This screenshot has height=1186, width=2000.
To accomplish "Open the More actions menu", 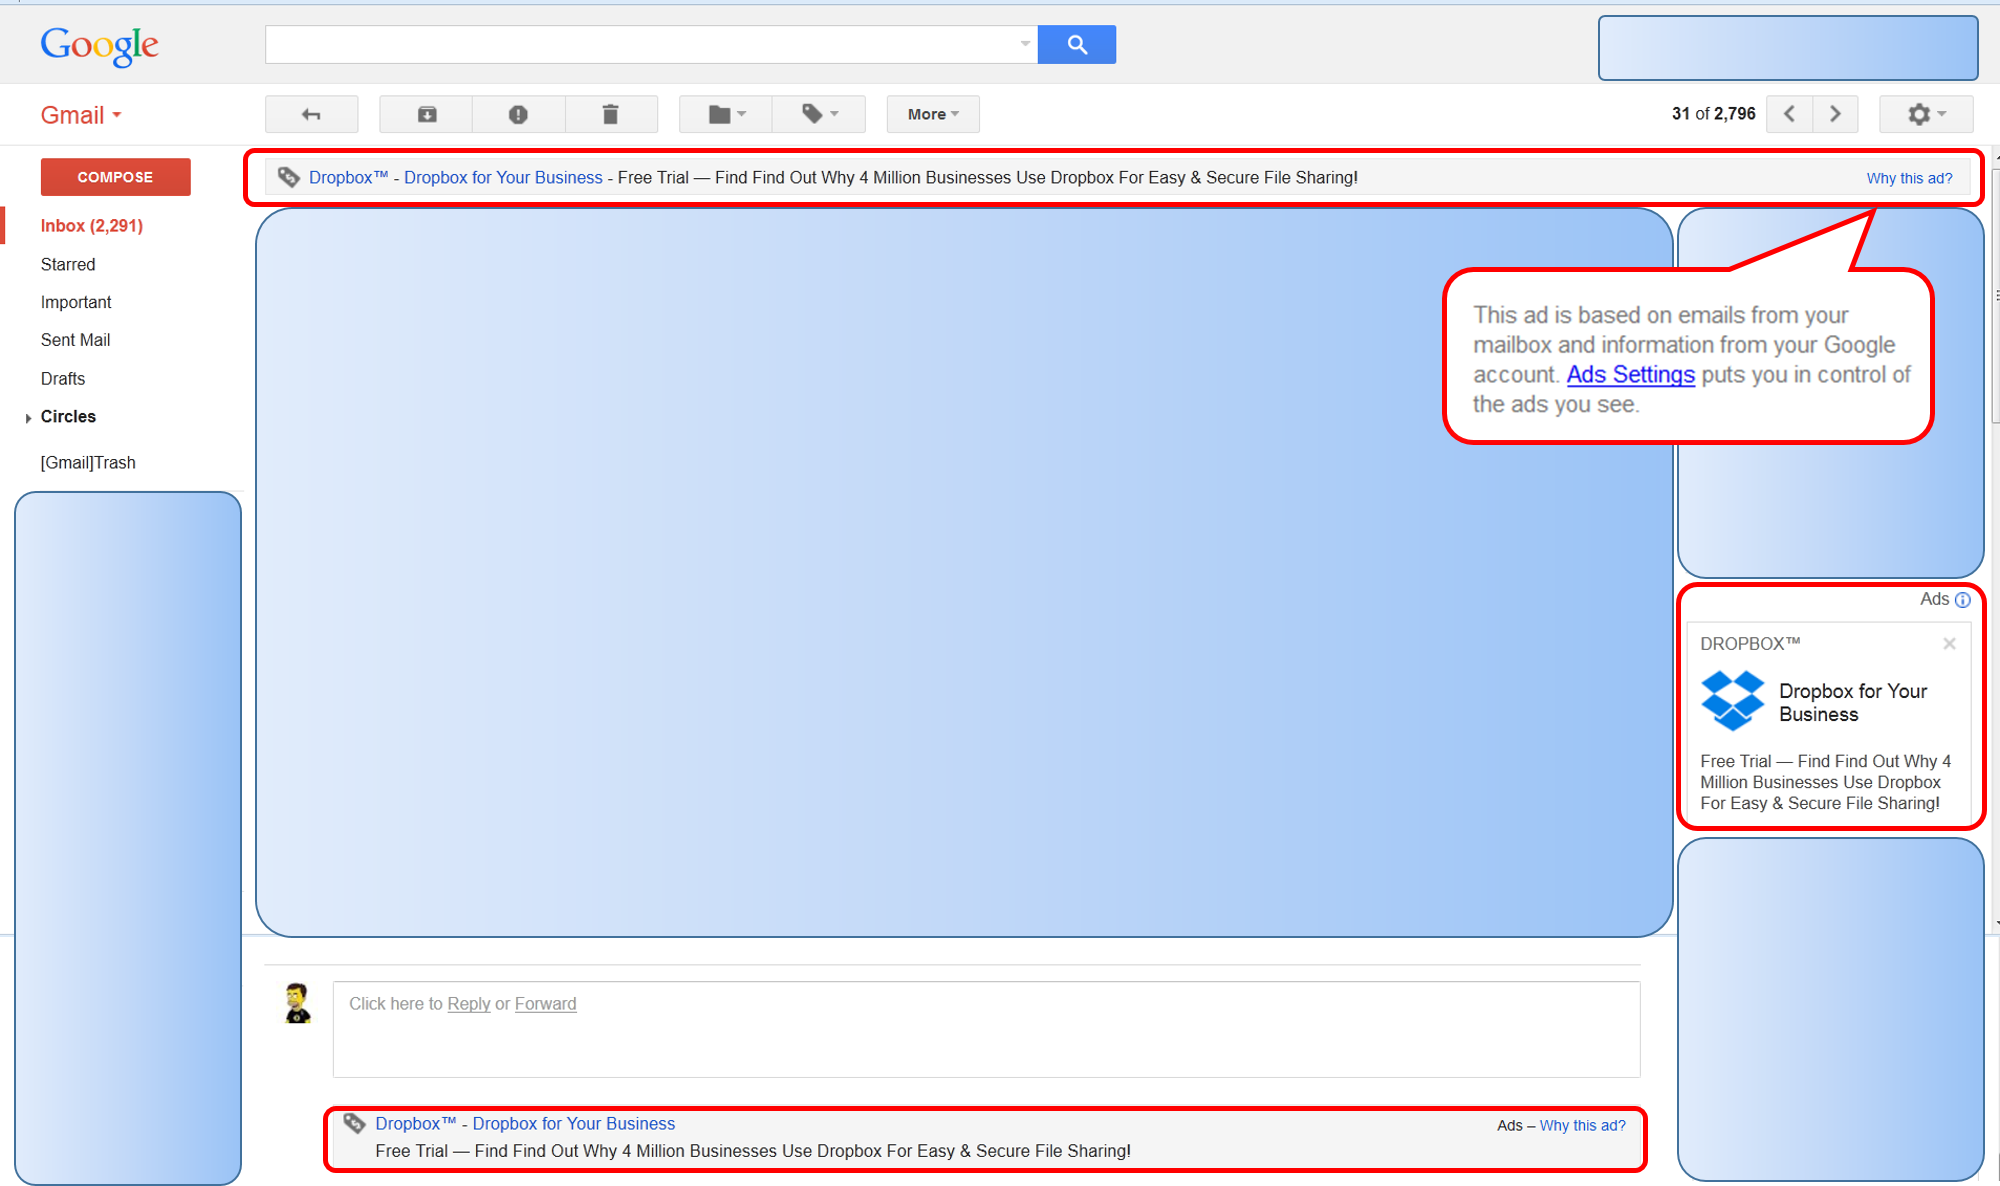I will click(x=933, y=114).
